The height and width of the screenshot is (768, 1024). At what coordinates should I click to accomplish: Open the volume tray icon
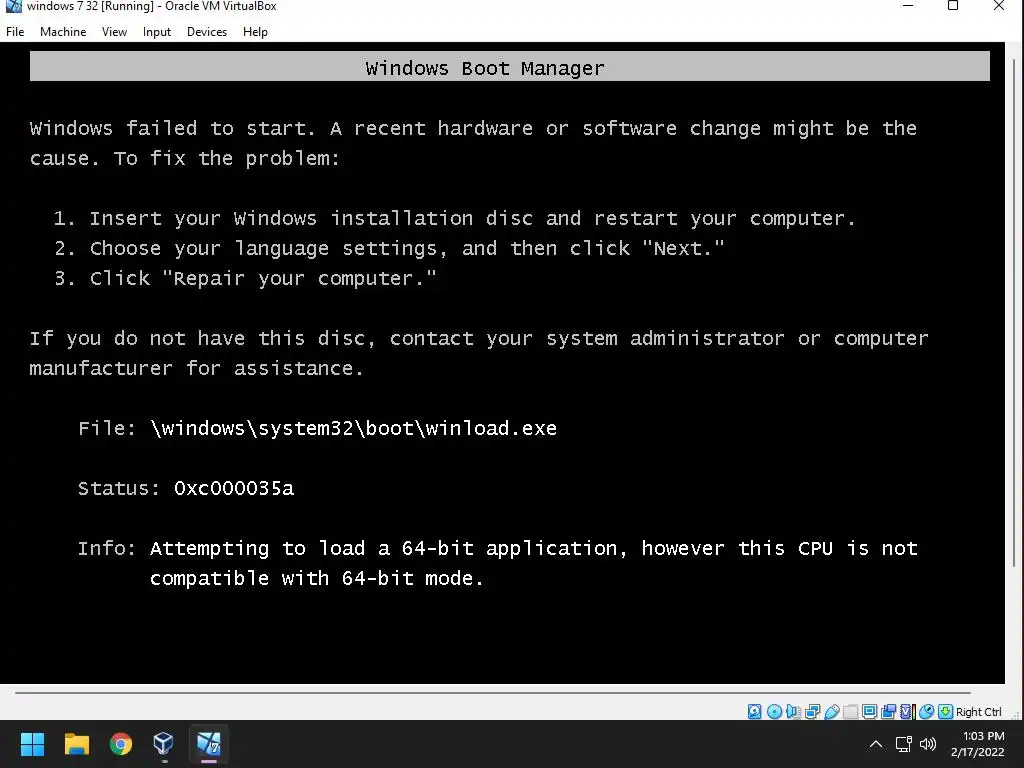click(x=927, y=744)
